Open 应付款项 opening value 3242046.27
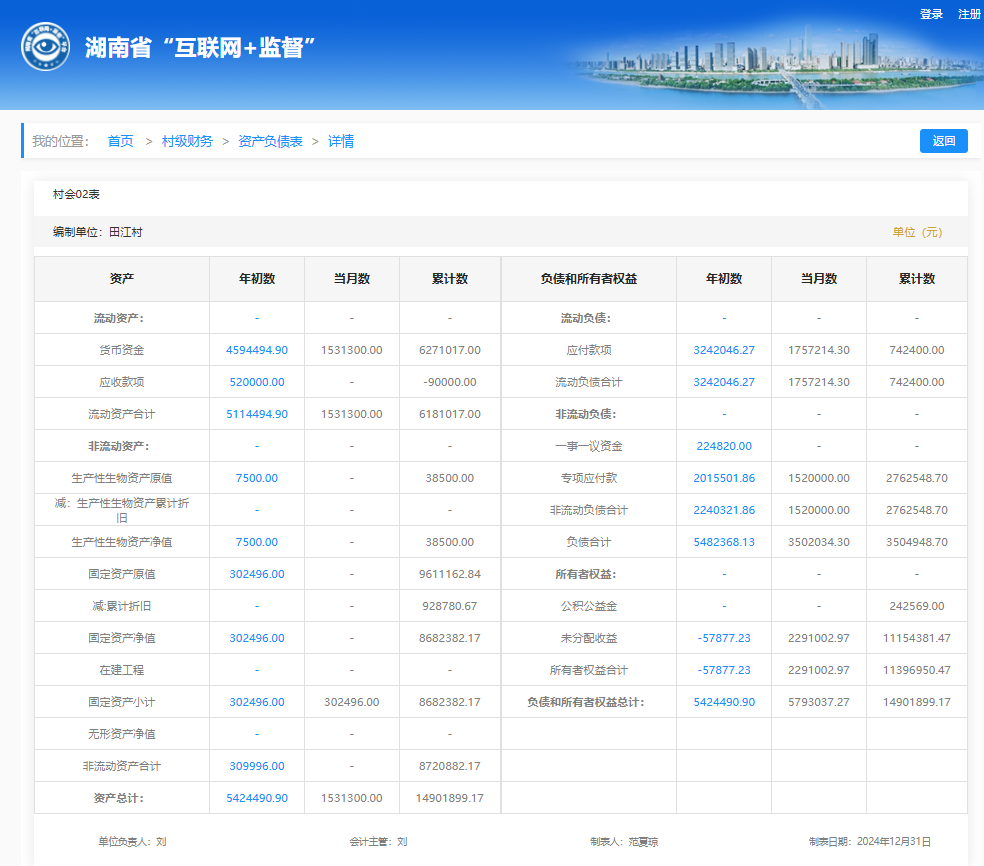The height and width of the screenshot is (866, 984). coord(724,350)
